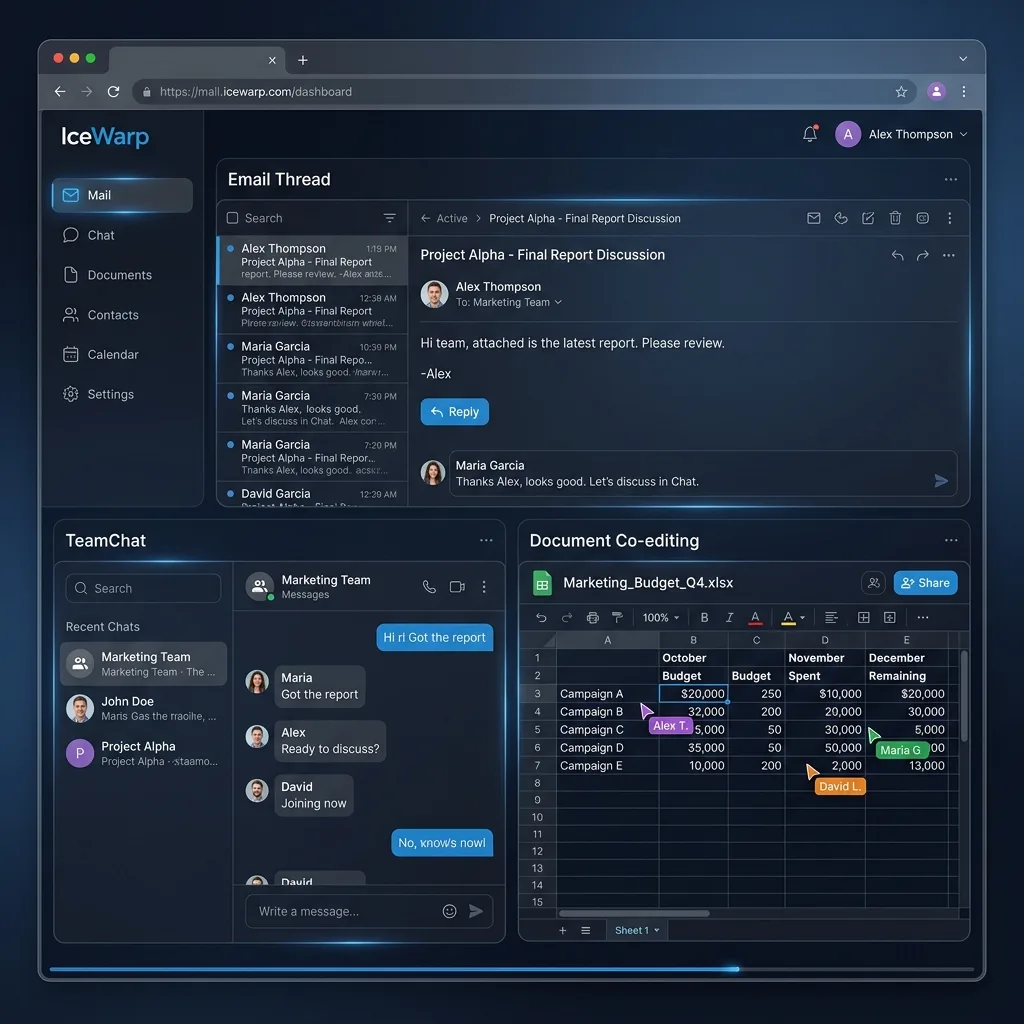Expand the To: Marketing Team recipients chevron
This screenshot has height=1024, width=1024.
tap(558, 302)
